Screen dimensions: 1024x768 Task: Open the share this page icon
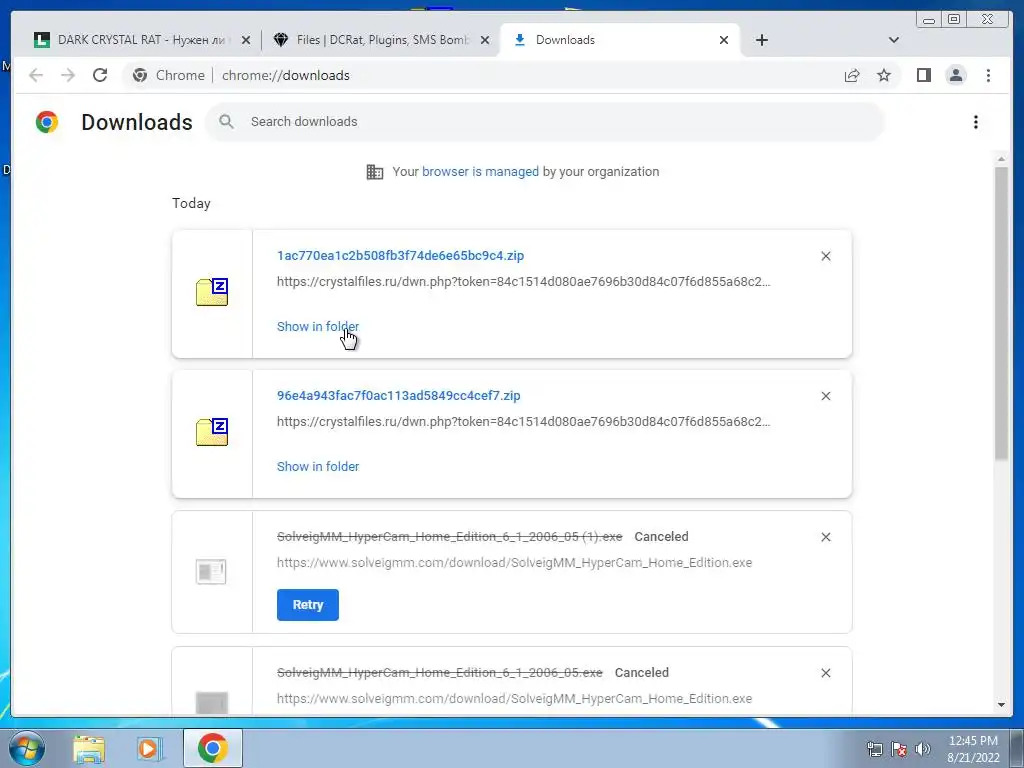click(x=852, y=75)
